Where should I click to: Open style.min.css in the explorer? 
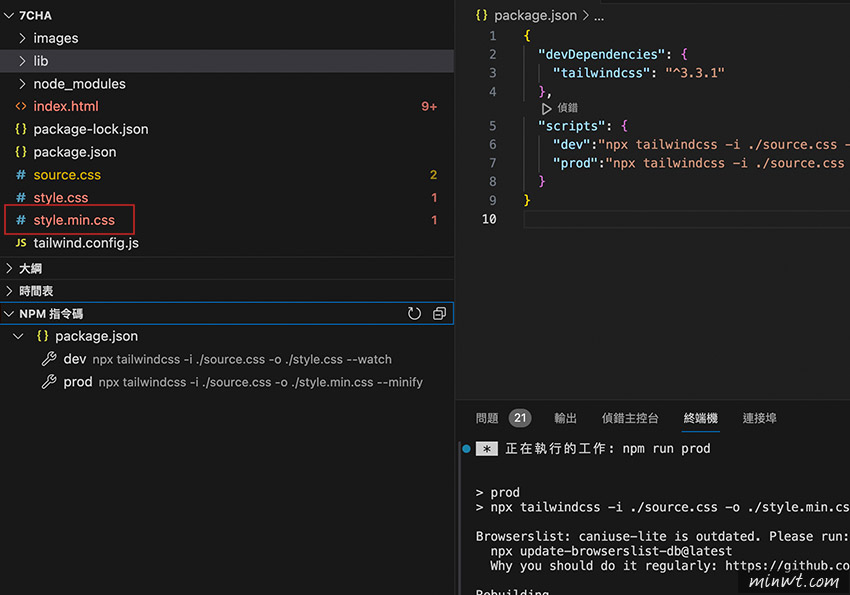pos(74,220)
